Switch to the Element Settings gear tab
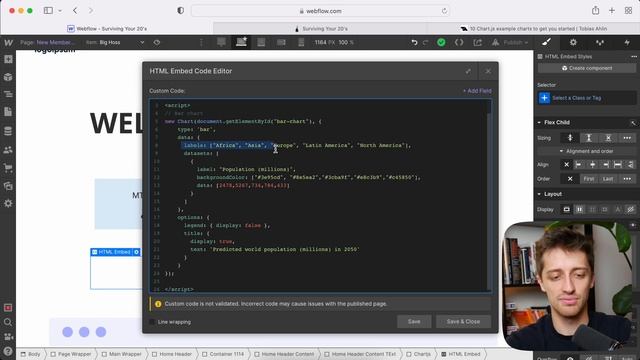 click(573, 42)
